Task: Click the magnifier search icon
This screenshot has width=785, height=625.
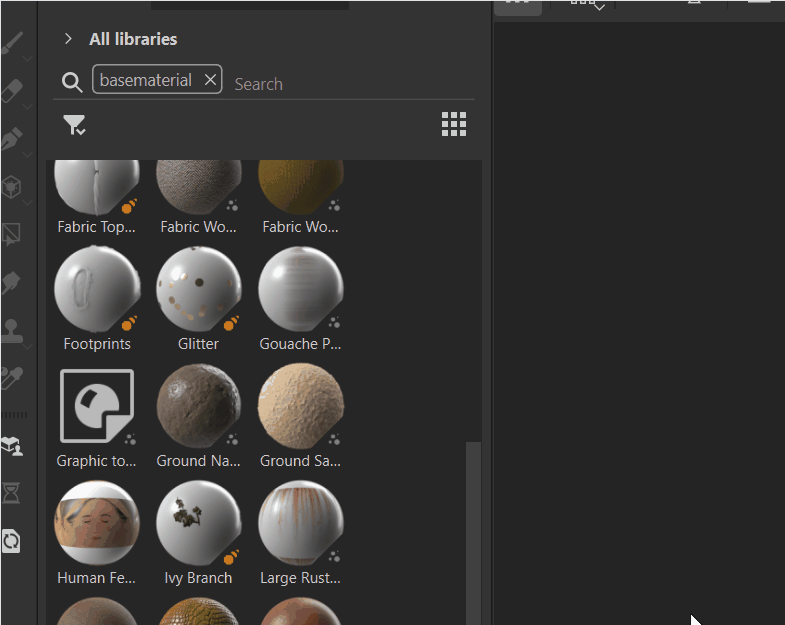Action: (72, 82)
